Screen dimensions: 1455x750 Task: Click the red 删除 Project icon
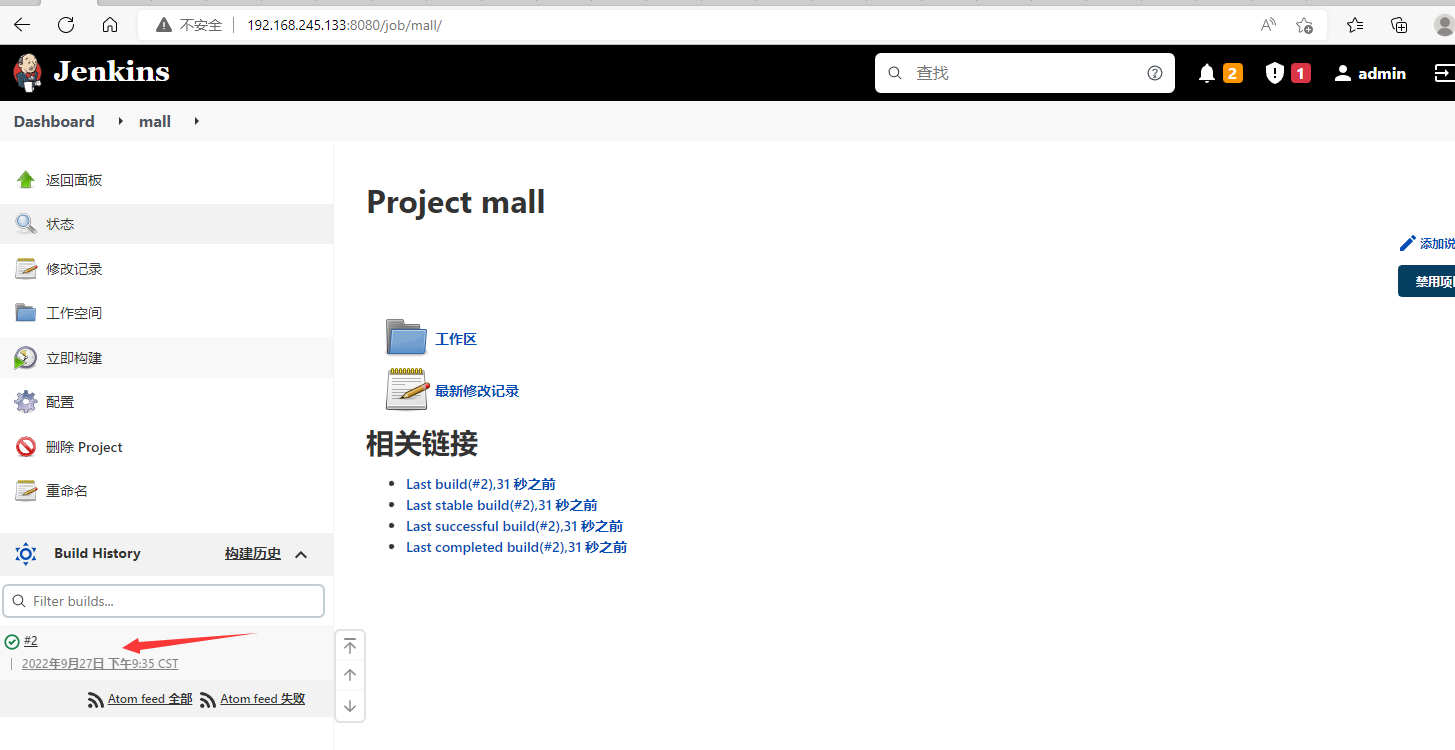[26, 447]
